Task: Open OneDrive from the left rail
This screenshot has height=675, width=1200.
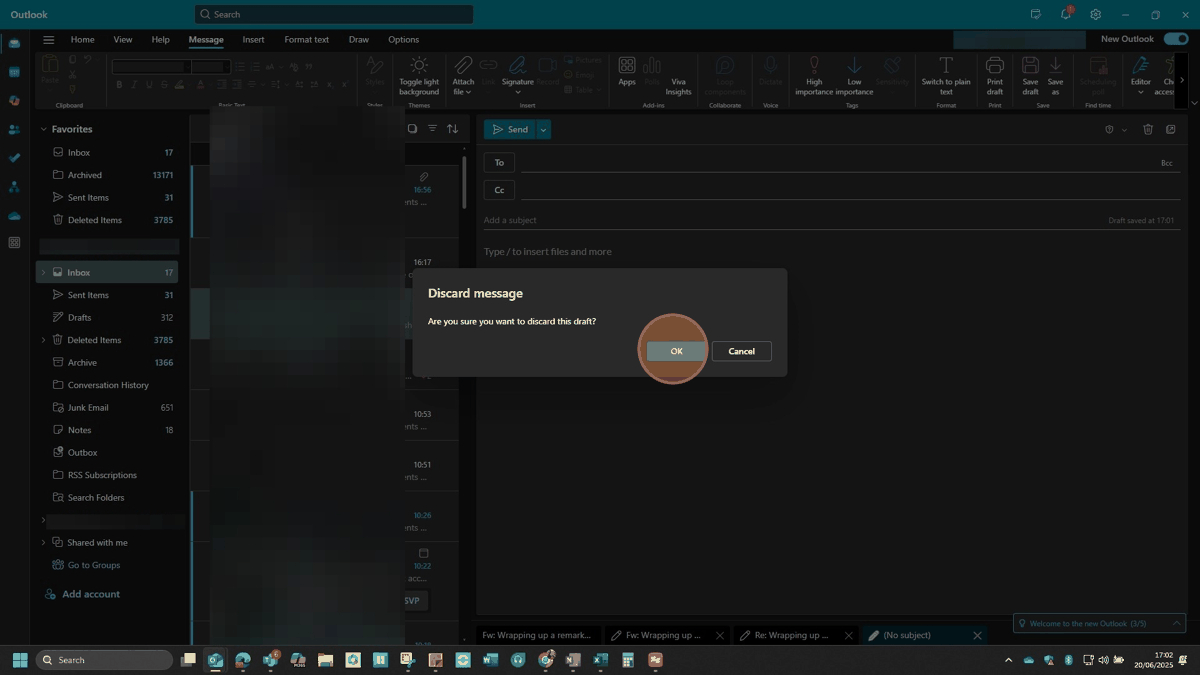Action: coord(14,215)
